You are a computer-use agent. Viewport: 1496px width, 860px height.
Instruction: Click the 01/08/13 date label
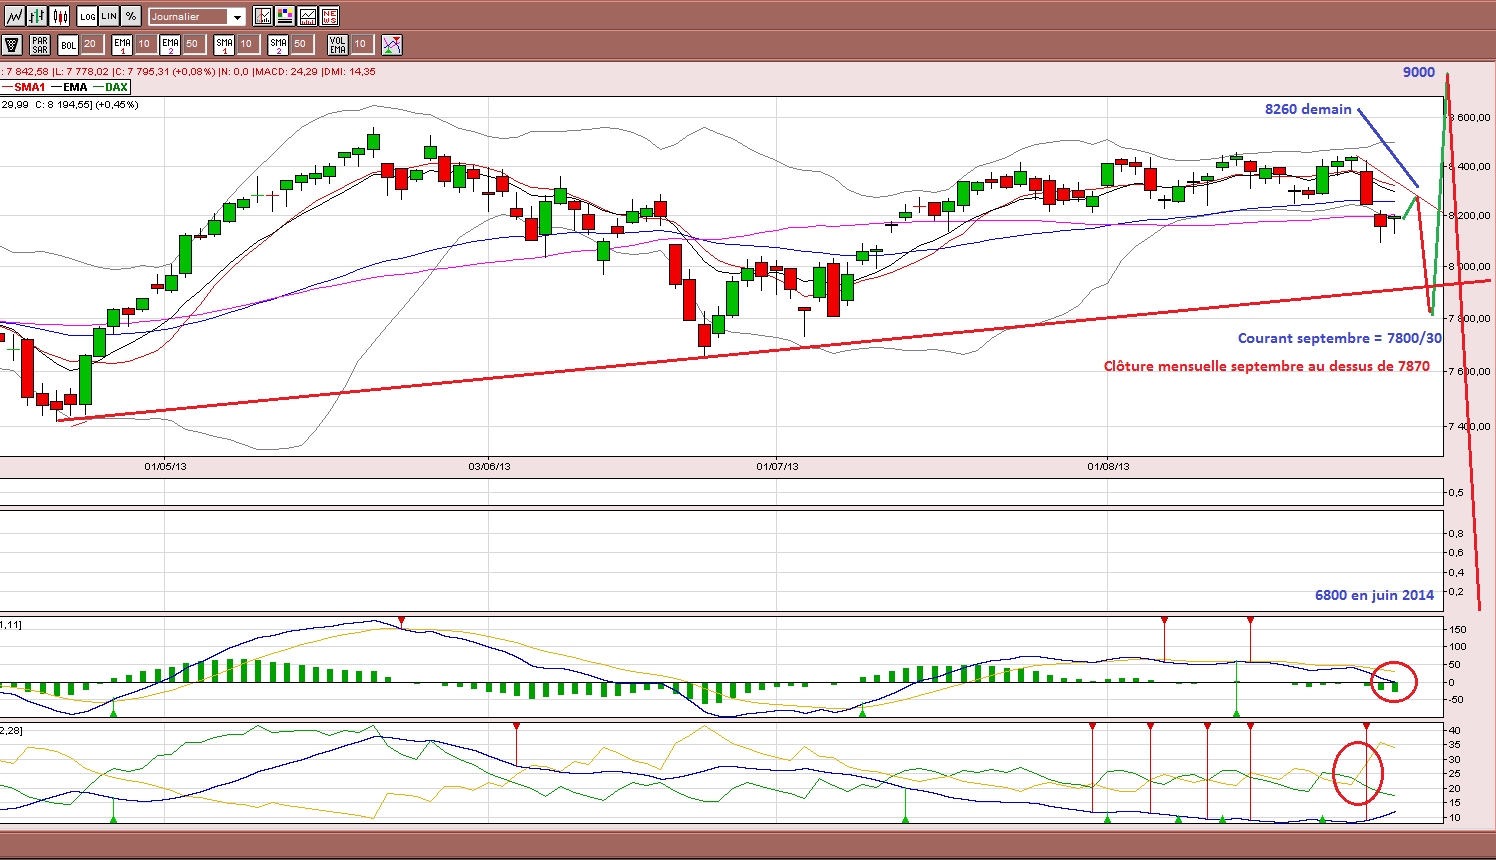click(1108, 467)
